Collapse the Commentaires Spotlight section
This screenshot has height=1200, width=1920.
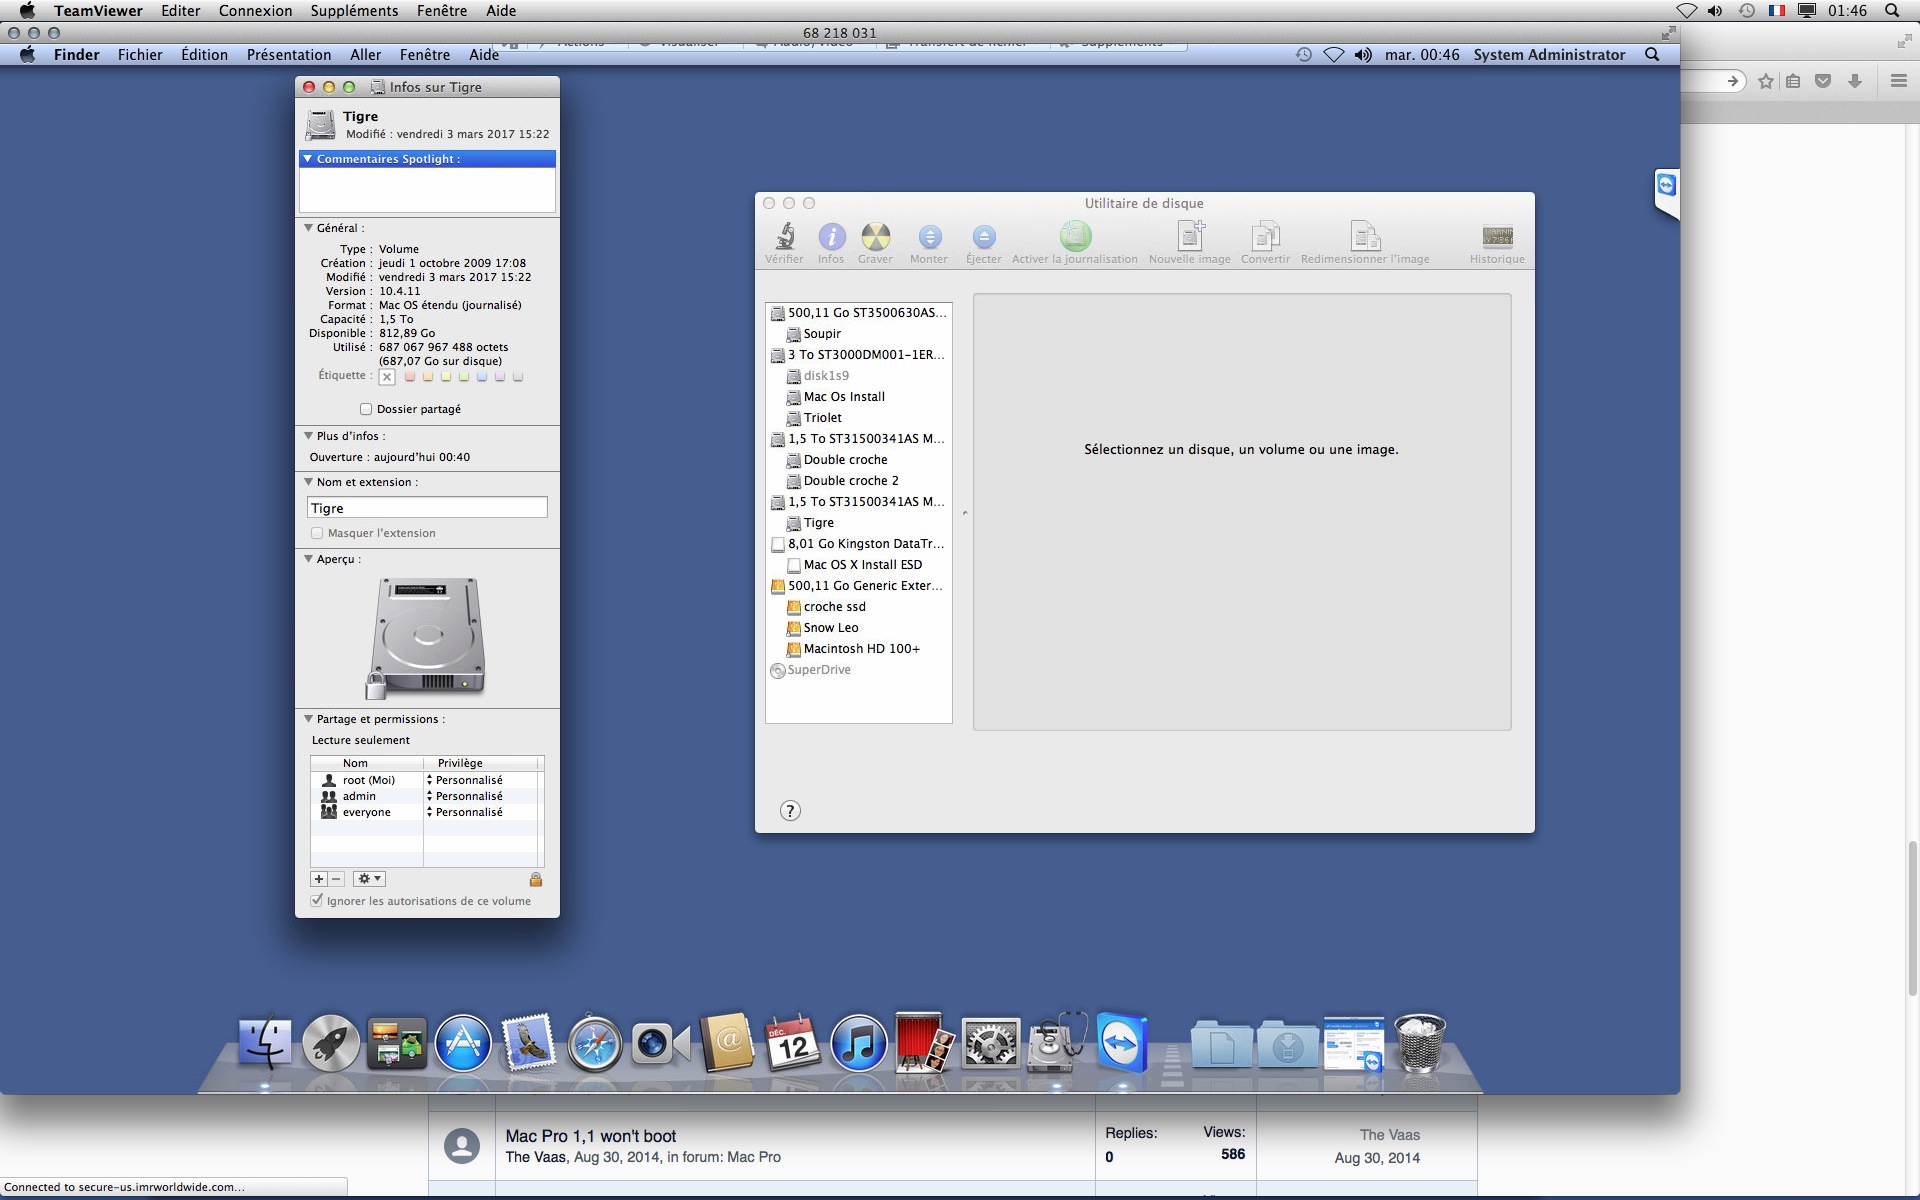pos(308,159)
